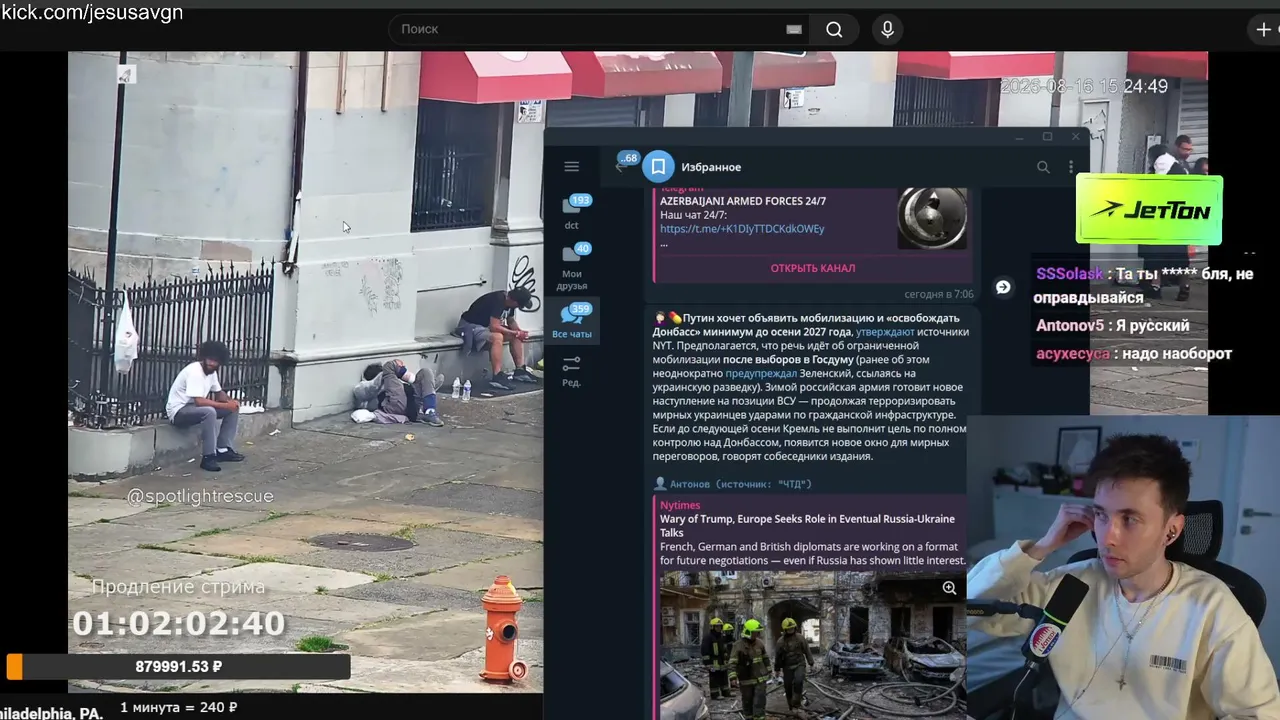Follow the утверждают link
Screen dimensions: 1280x720
pos(885,332)
